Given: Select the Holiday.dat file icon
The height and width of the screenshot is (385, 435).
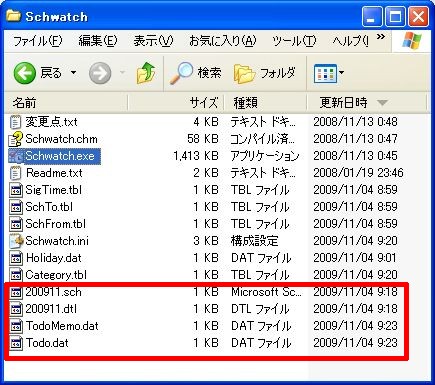Looking at the screenshot, I should (16, 258).
